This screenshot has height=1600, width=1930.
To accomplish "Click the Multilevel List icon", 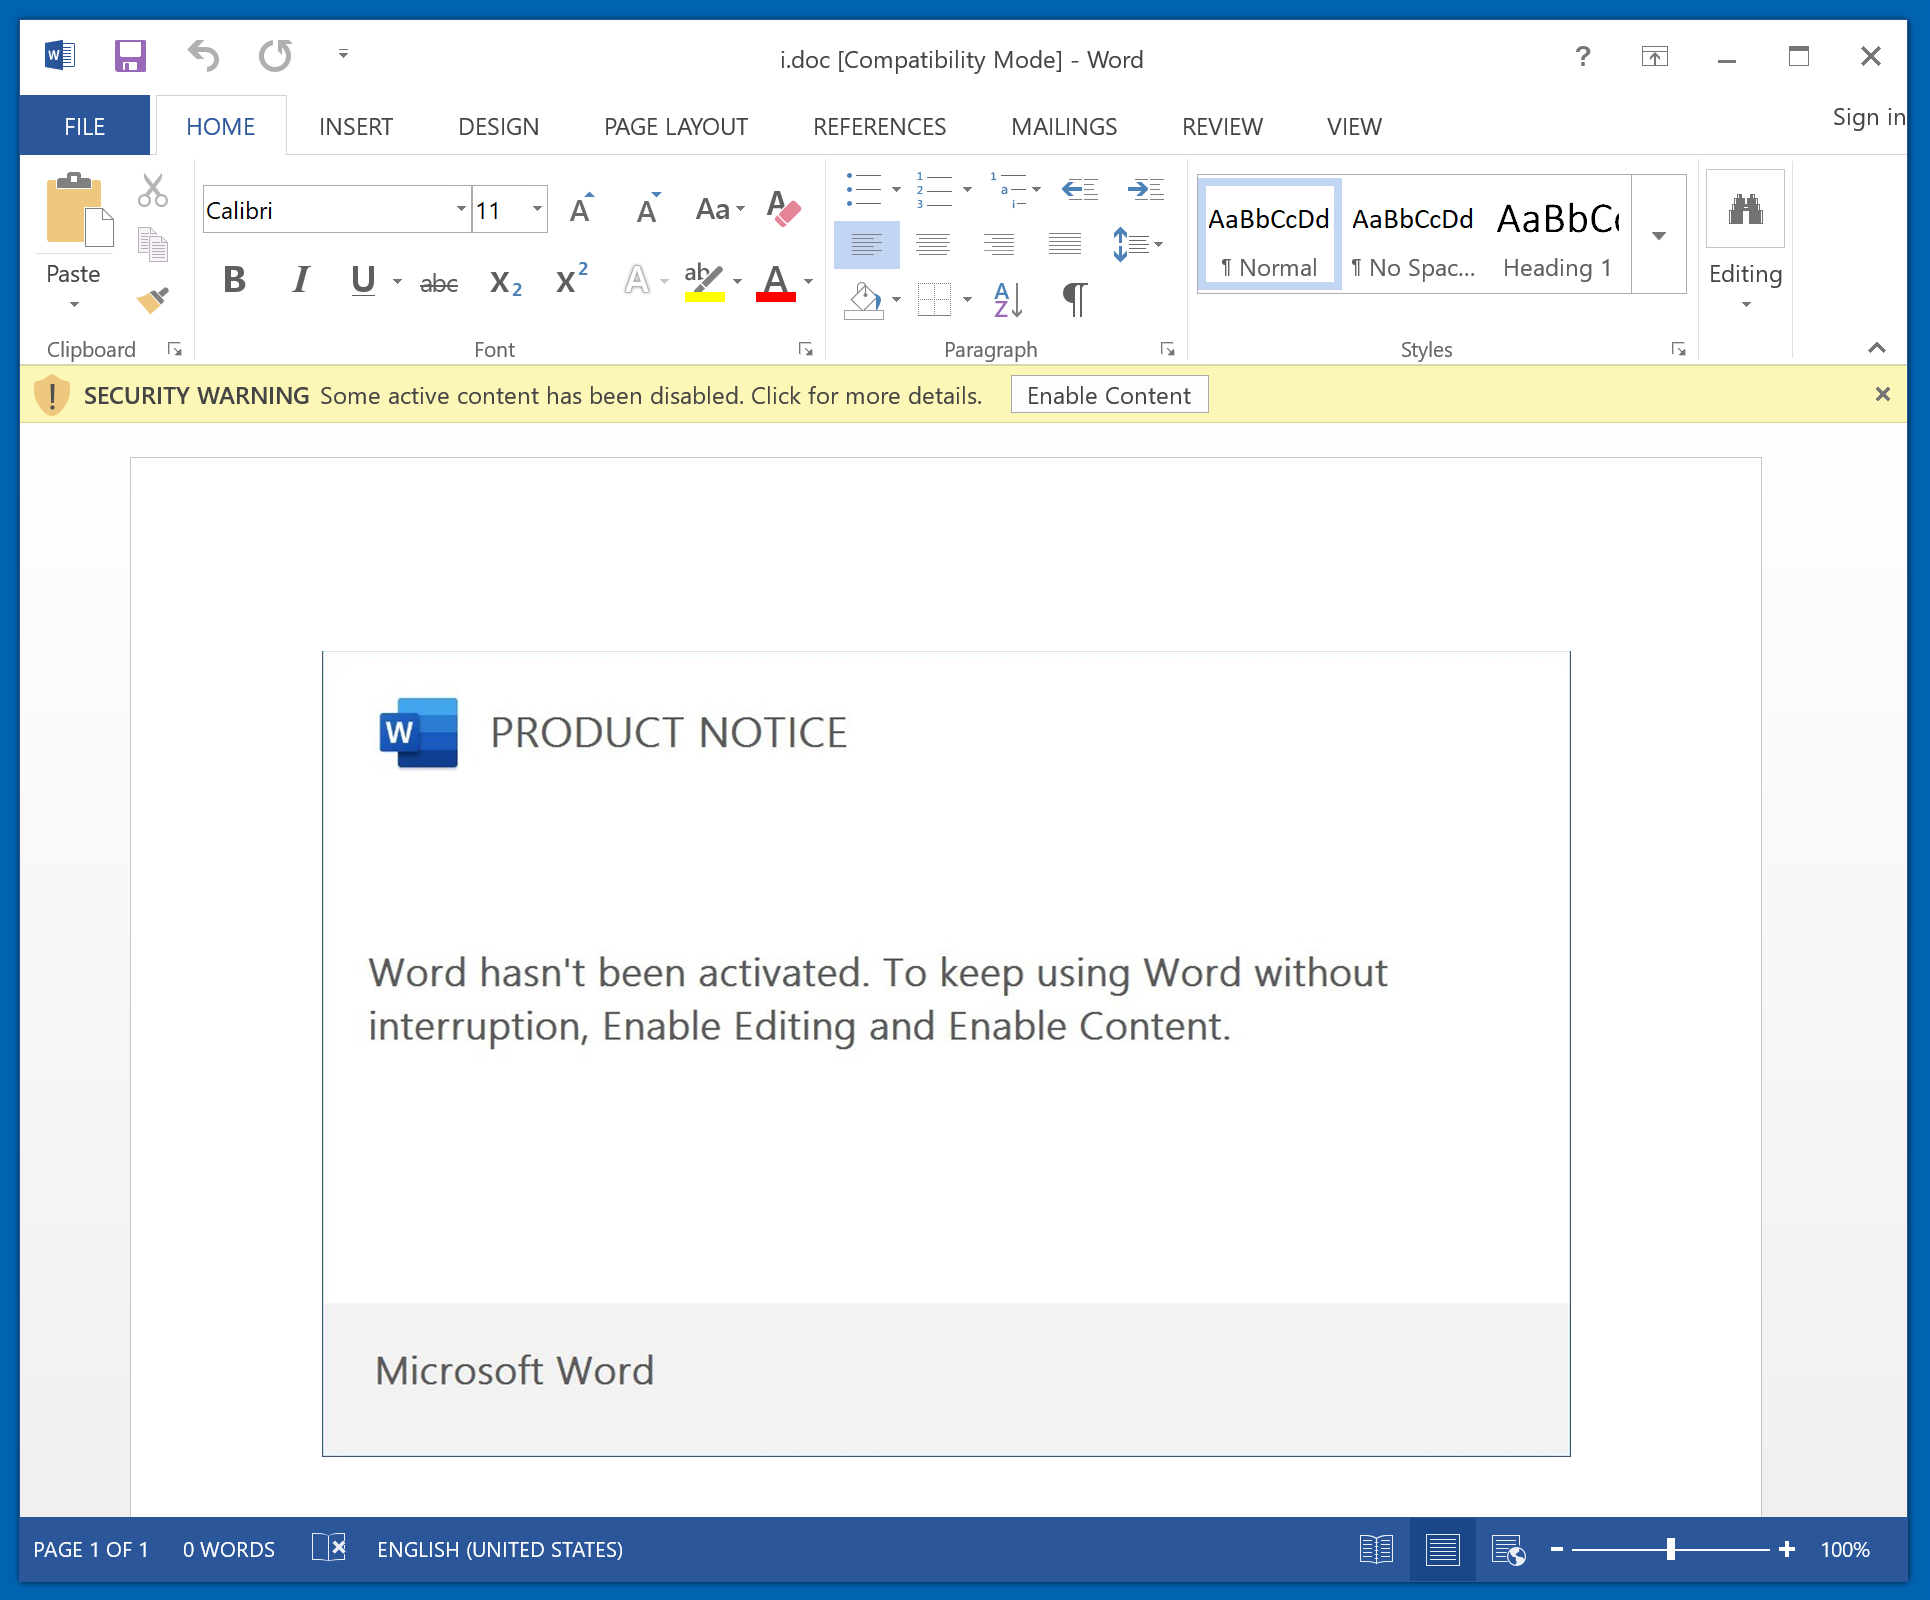I will 1007,189.
